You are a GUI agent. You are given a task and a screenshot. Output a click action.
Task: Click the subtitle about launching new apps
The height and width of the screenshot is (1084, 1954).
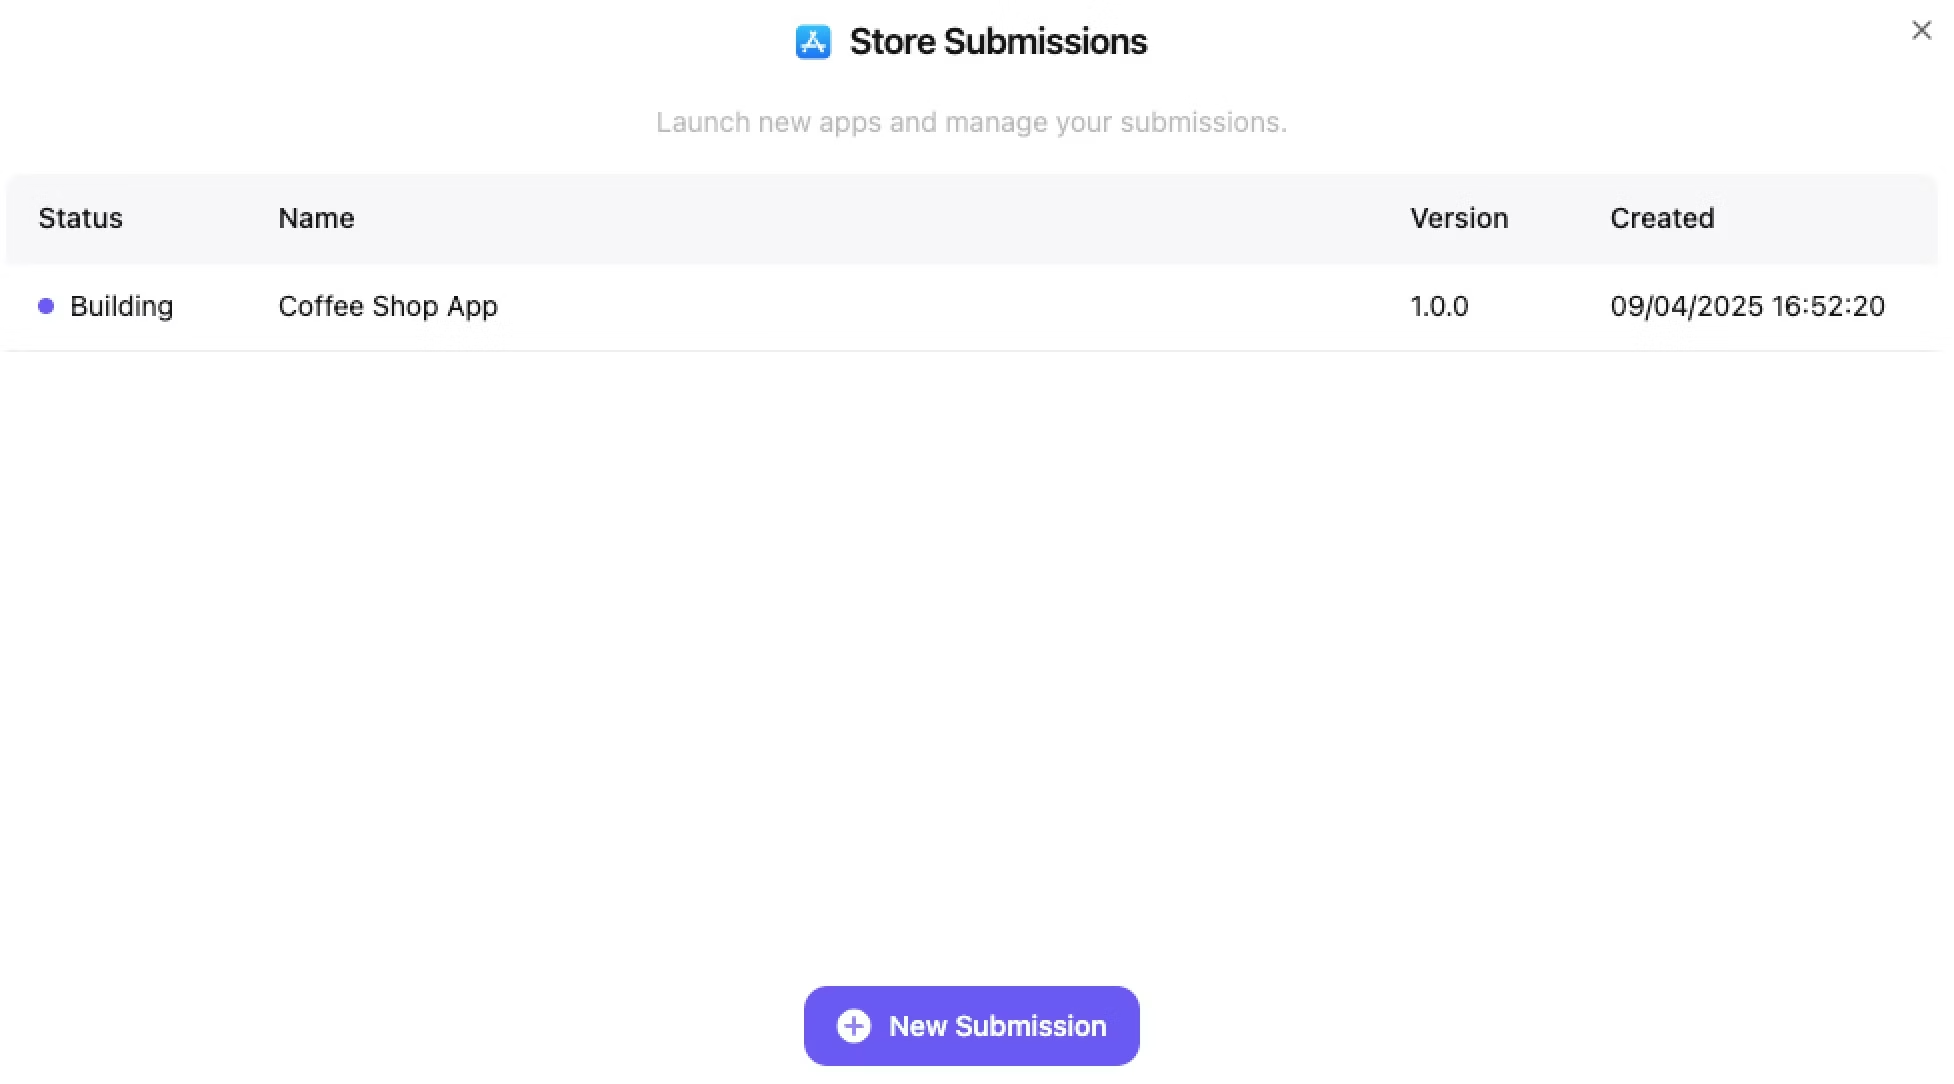click(971, 121)
